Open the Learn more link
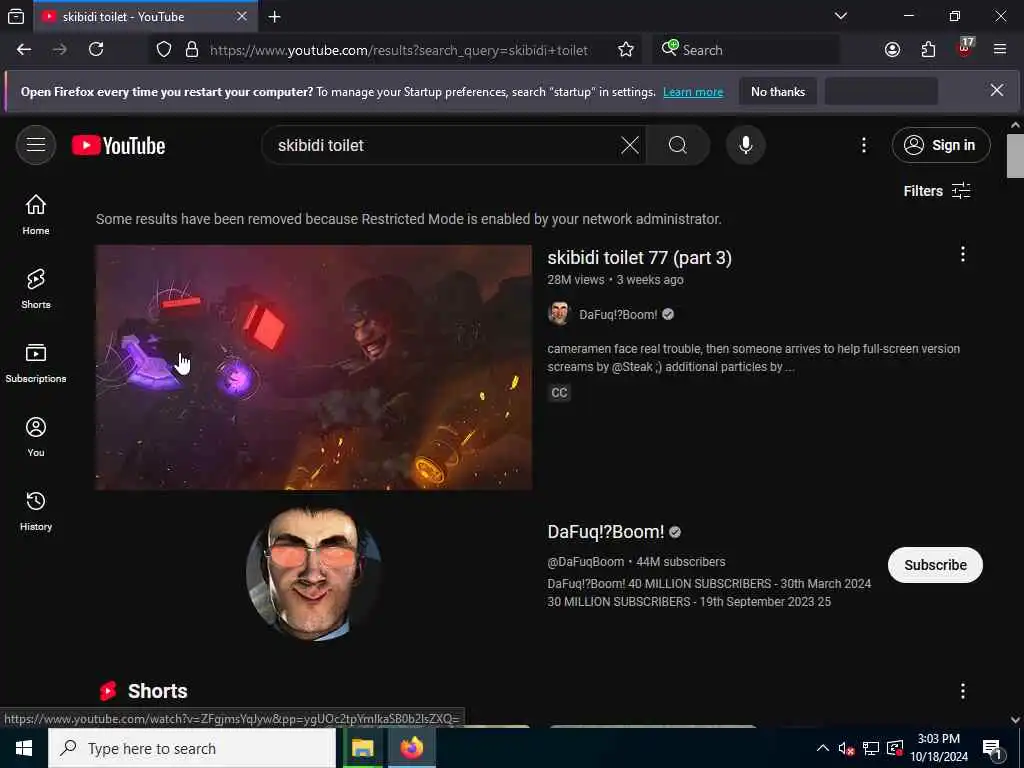Image resolution: width=1024 pixels, height=768 pixels. pyautogui.click(x=693, y=92)
